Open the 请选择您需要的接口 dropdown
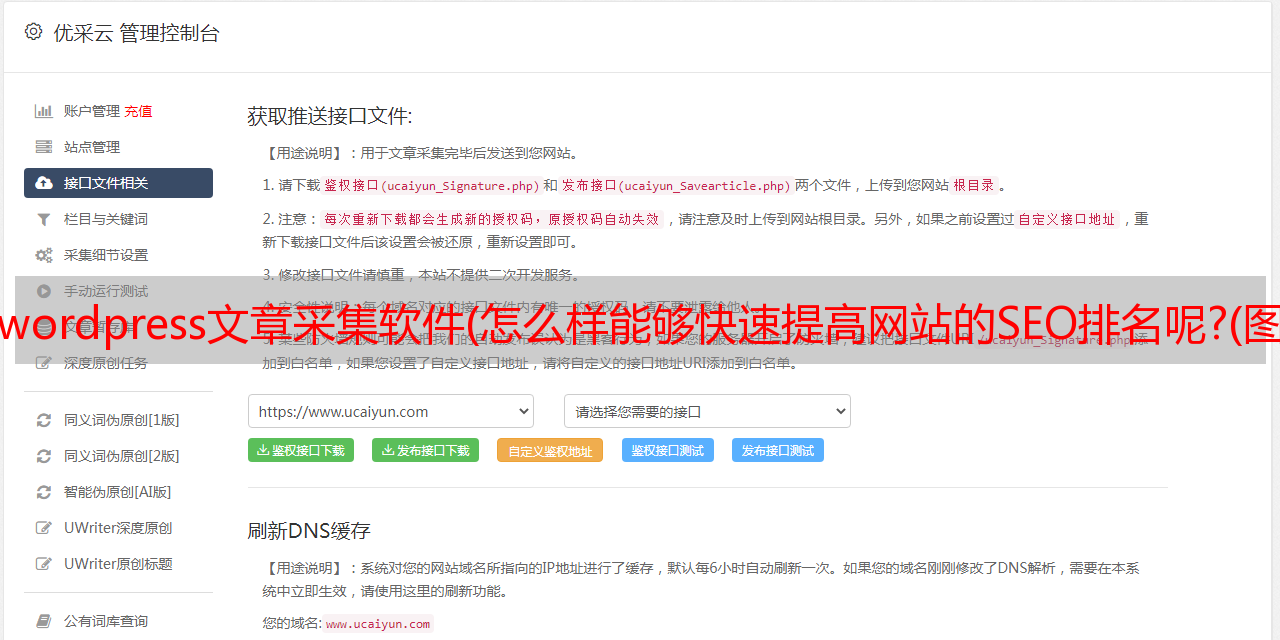This screenshot has height=640, width=1280. point(707,411)
